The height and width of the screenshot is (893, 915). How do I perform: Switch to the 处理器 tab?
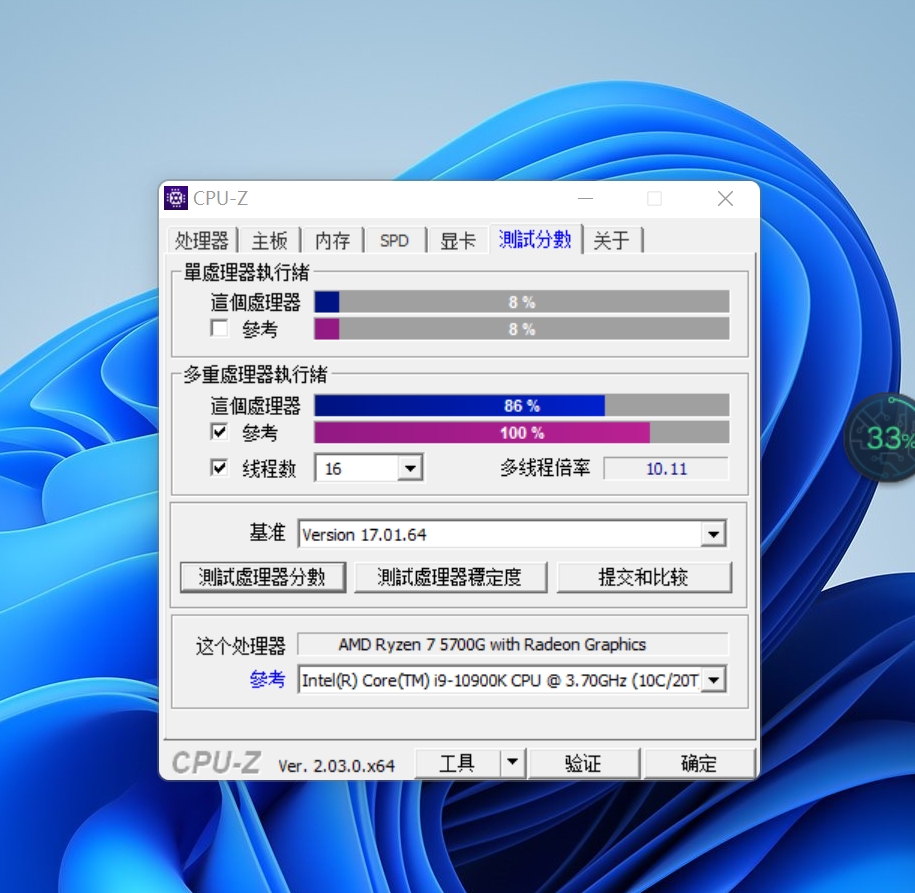pos(201,240)
